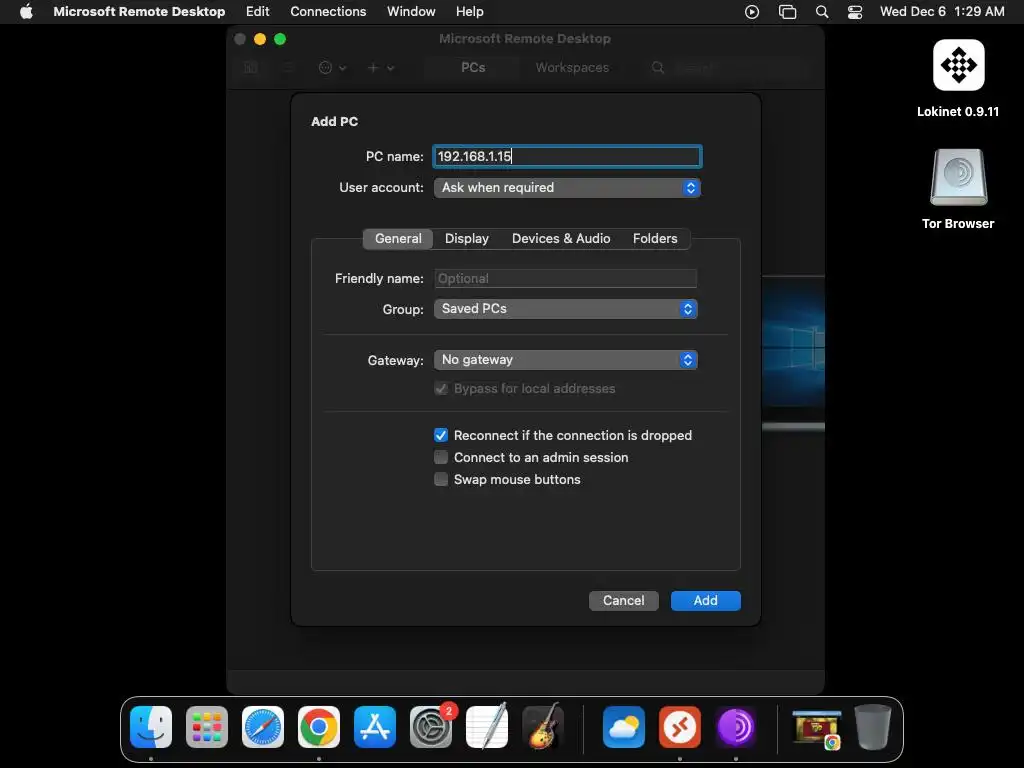Viewport: 1024px width, 768px height.
Task: Open the Gateway dropdown showing No gateway
Action: click(566, 360)
